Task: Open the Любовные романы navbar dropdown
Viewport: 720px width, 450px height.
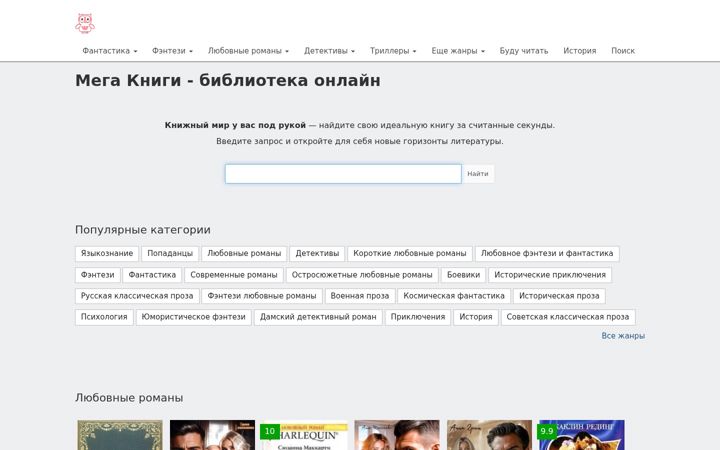Action: (248, 51)
